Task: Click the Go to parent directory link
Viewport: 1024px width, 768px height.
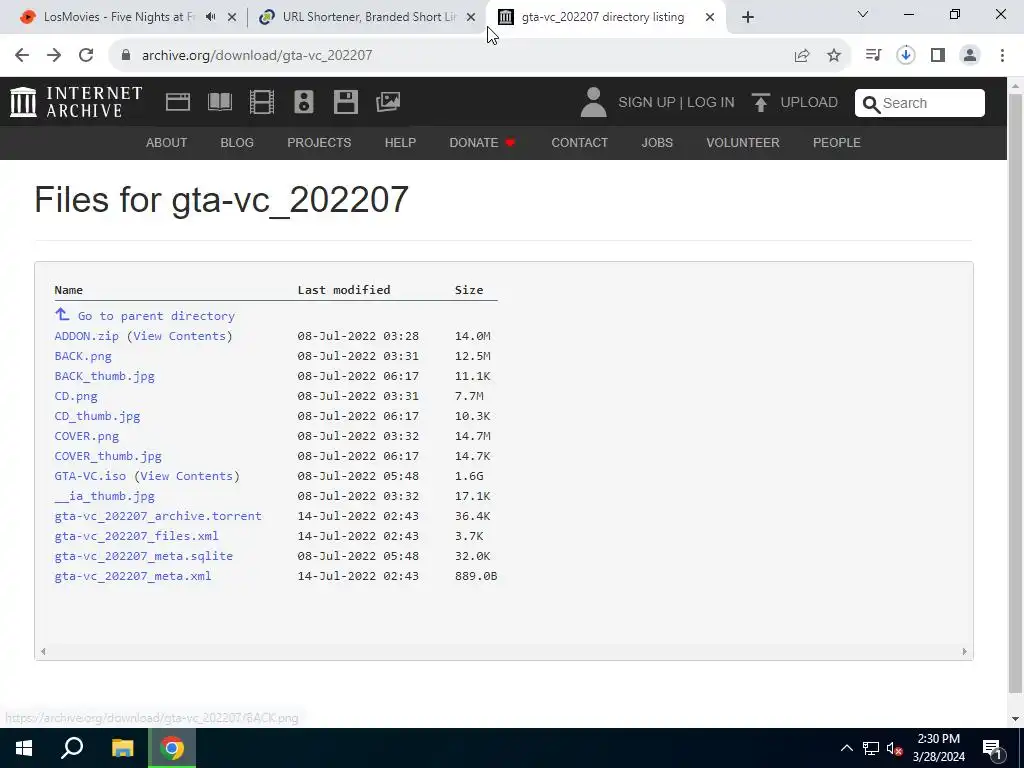Action: 156,316
